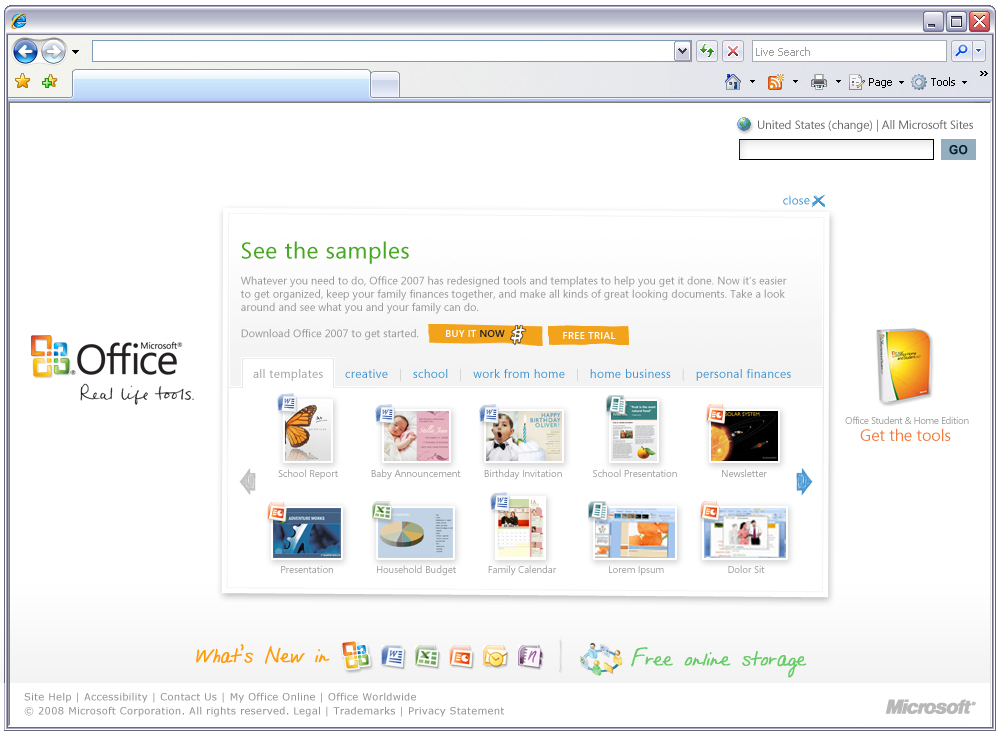Select the all templates tab

pyautogui.click(x=288, y=374)
